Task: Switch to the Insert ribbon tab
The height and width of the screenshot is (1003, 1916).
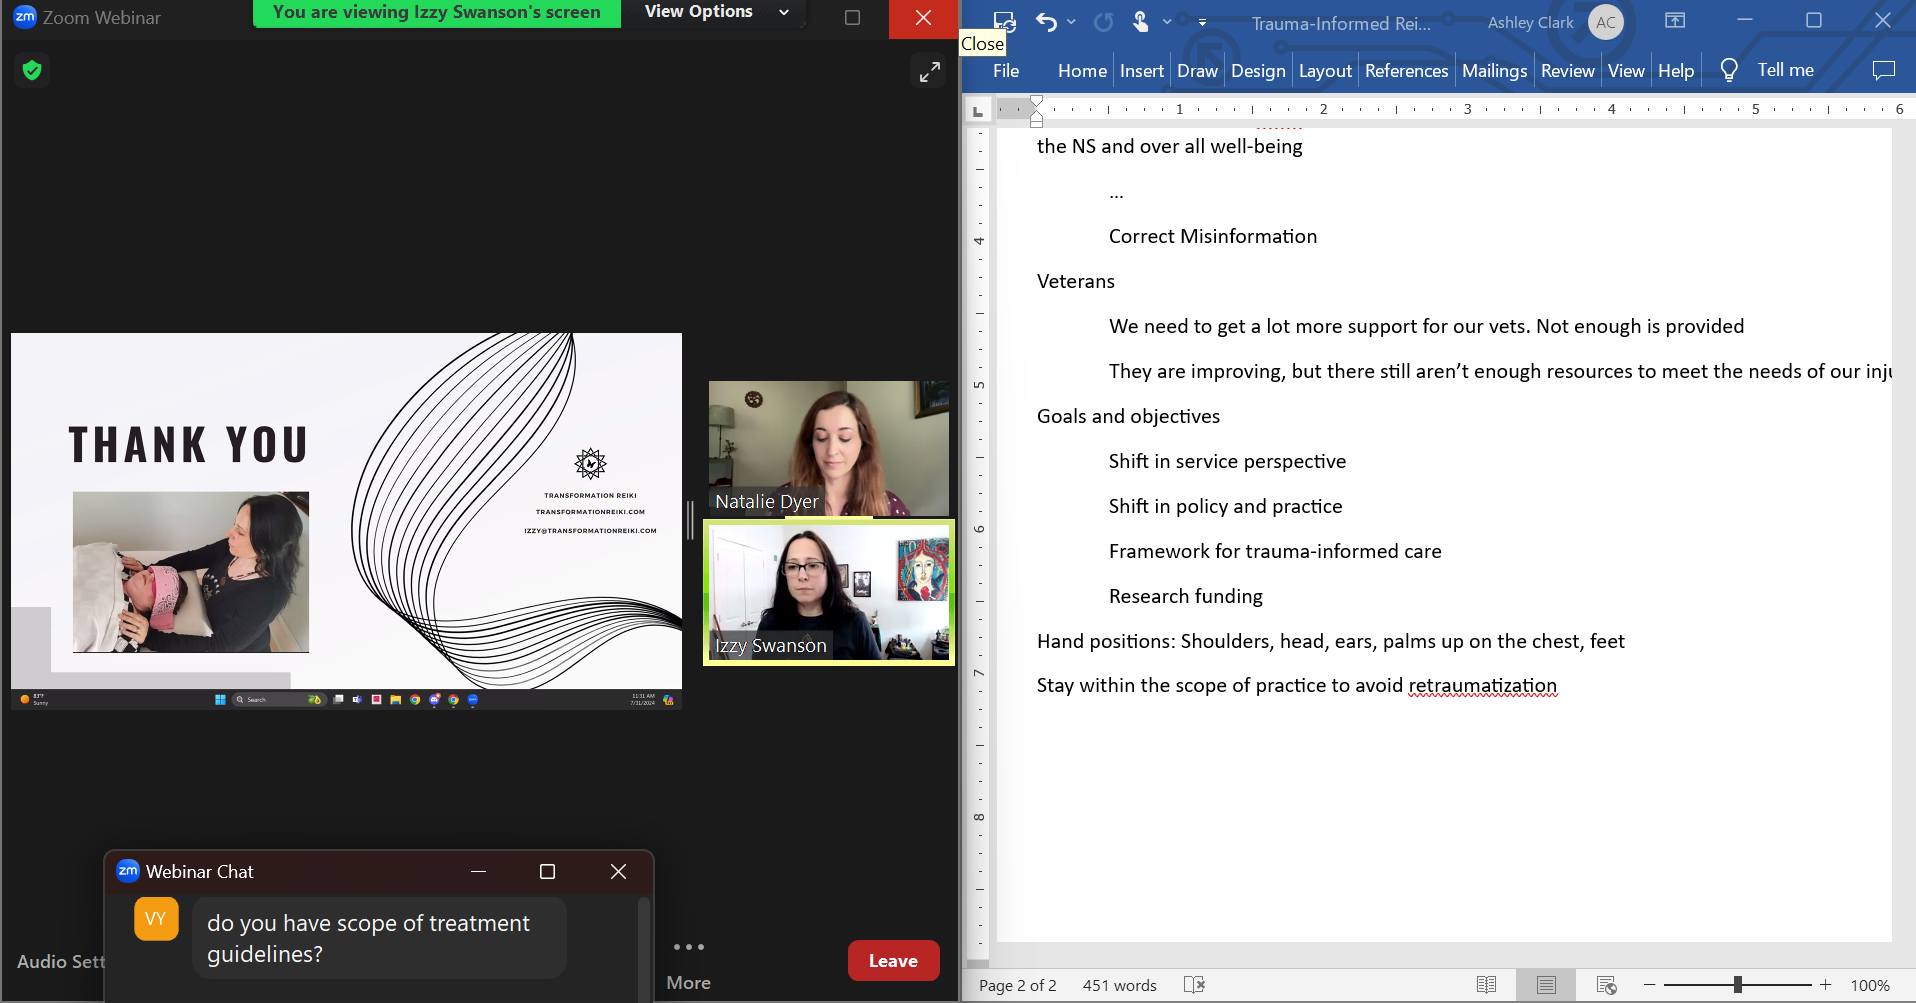Action: pos(1142,70)
